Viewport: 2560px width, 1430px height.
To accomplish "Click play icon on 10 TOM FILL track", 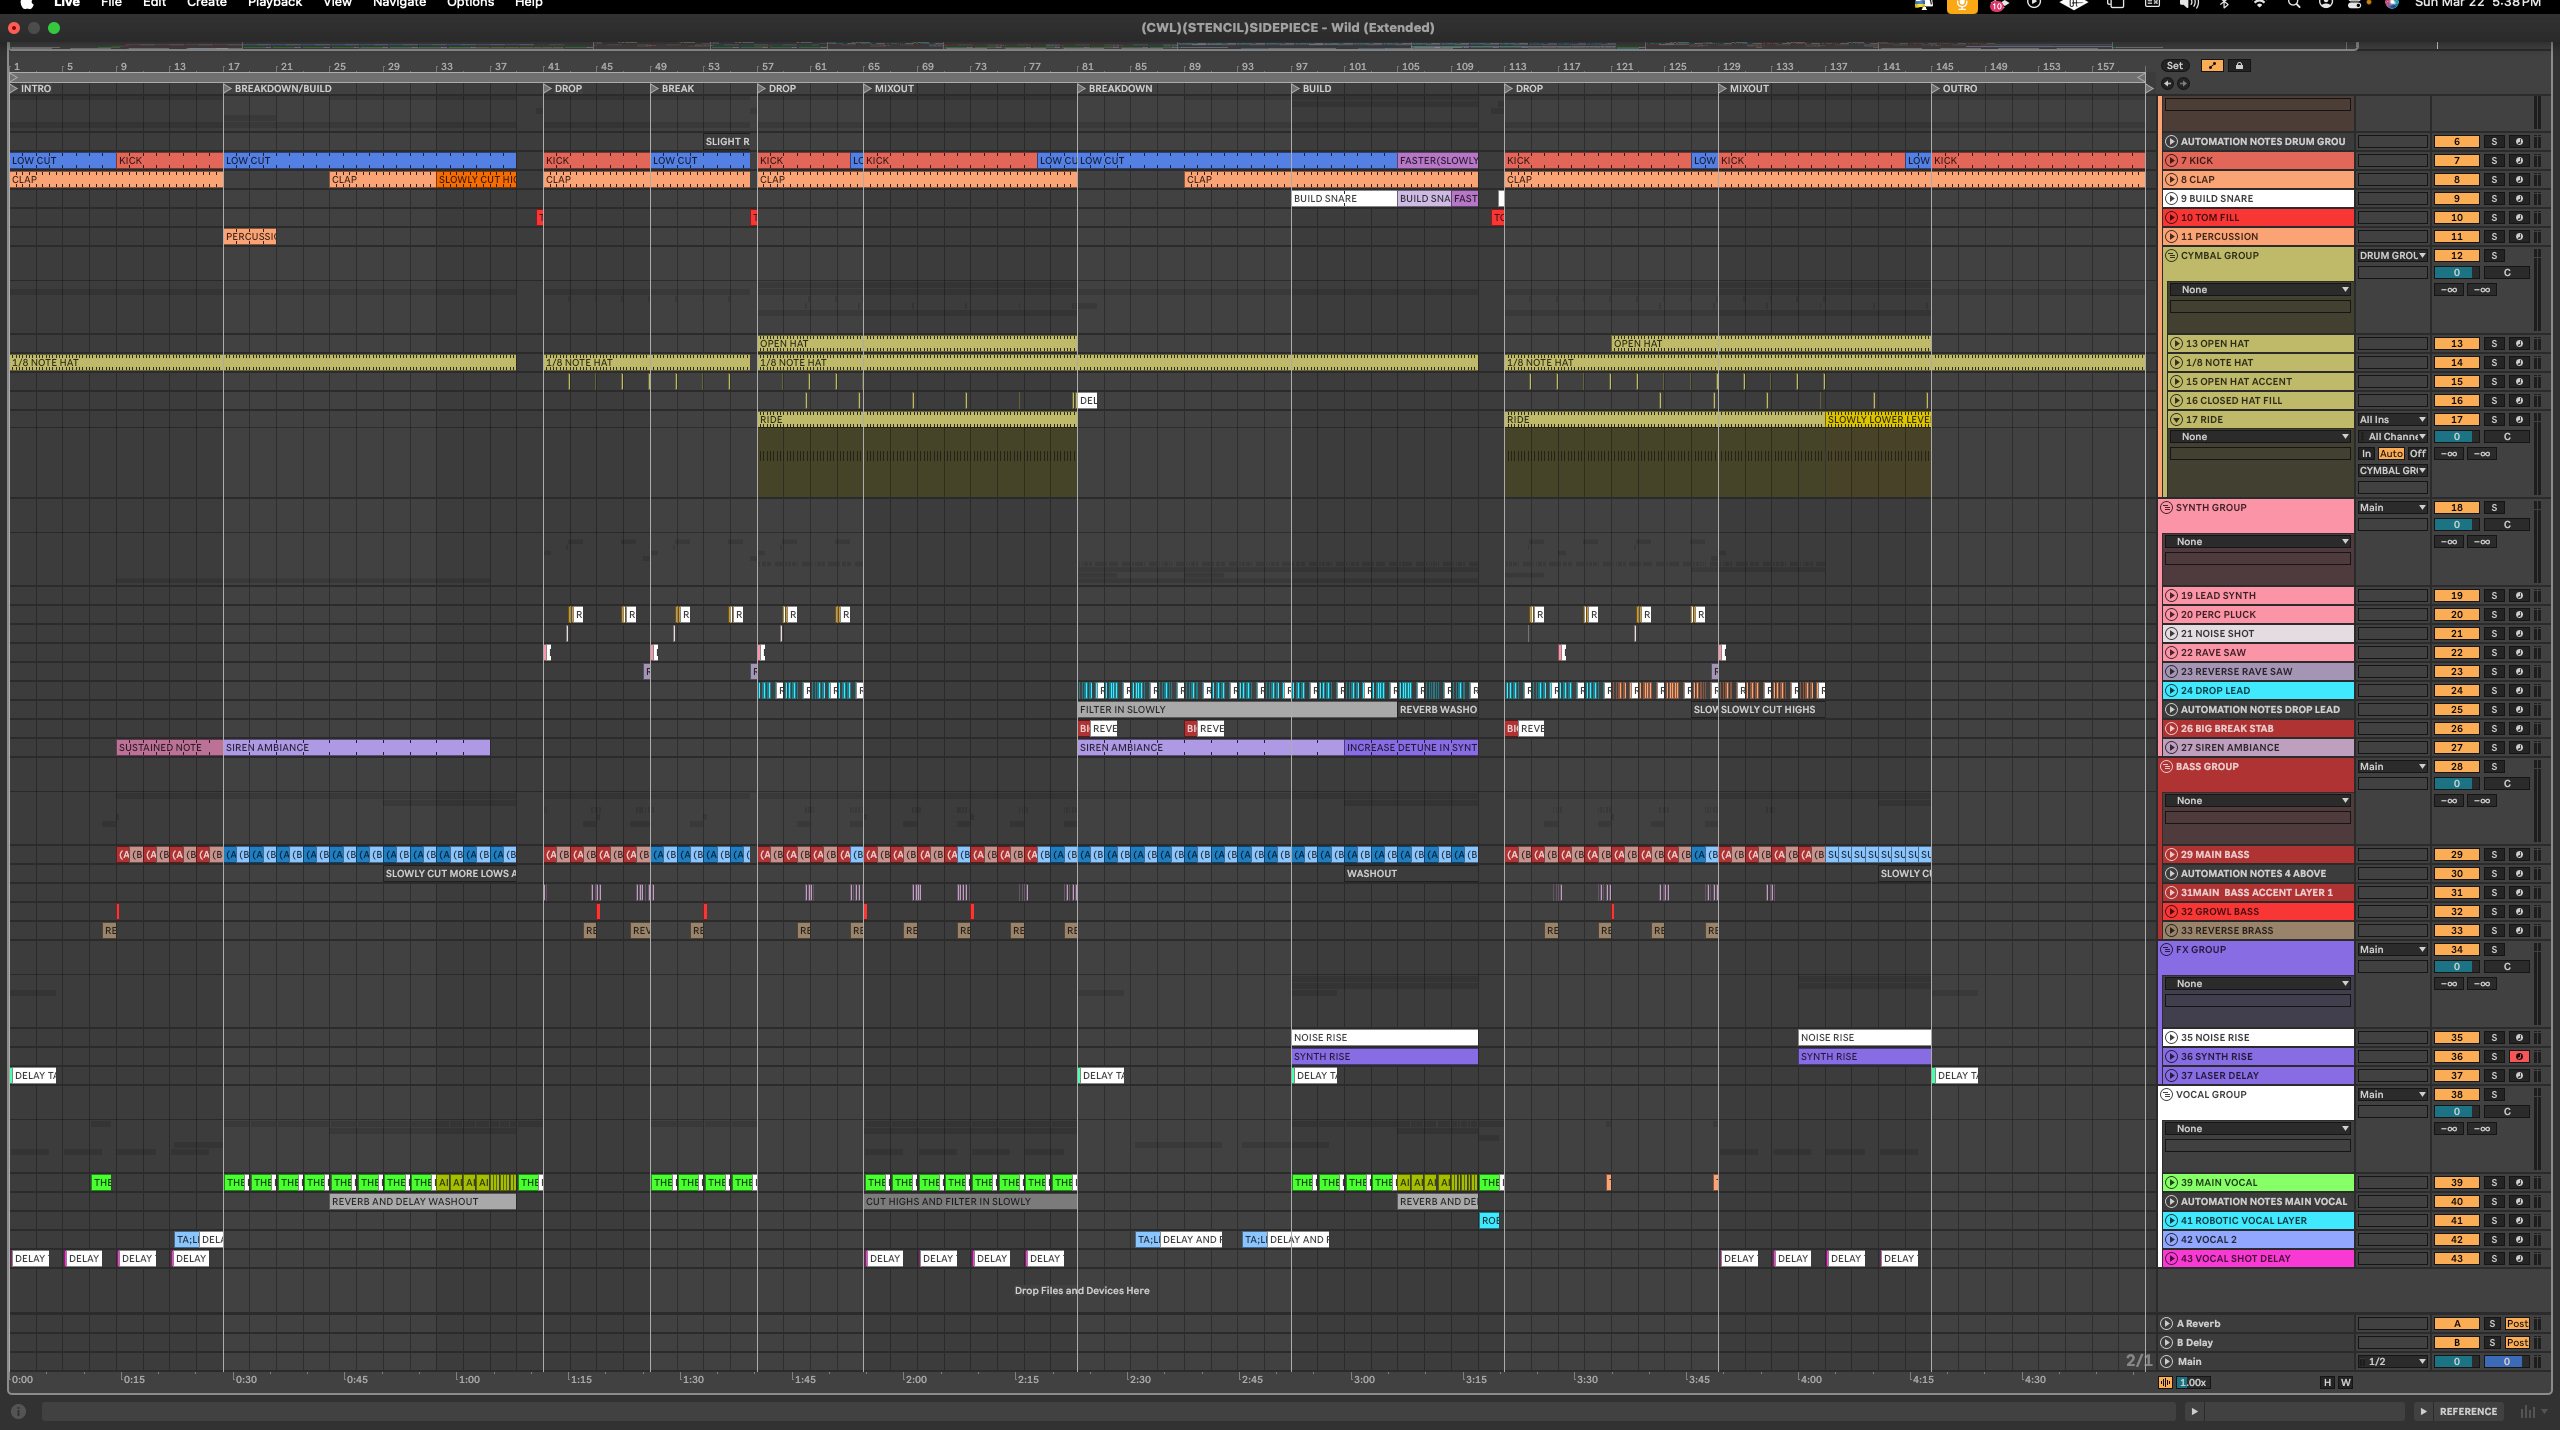I will pyautogui.click(x=2172, y=218).
